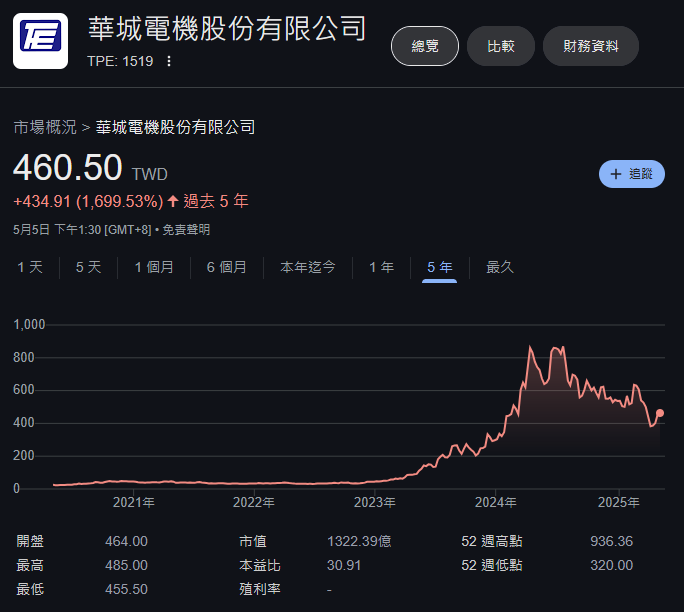
Task: Click the 2022年 label on chart axis
Action: point(254,503)
